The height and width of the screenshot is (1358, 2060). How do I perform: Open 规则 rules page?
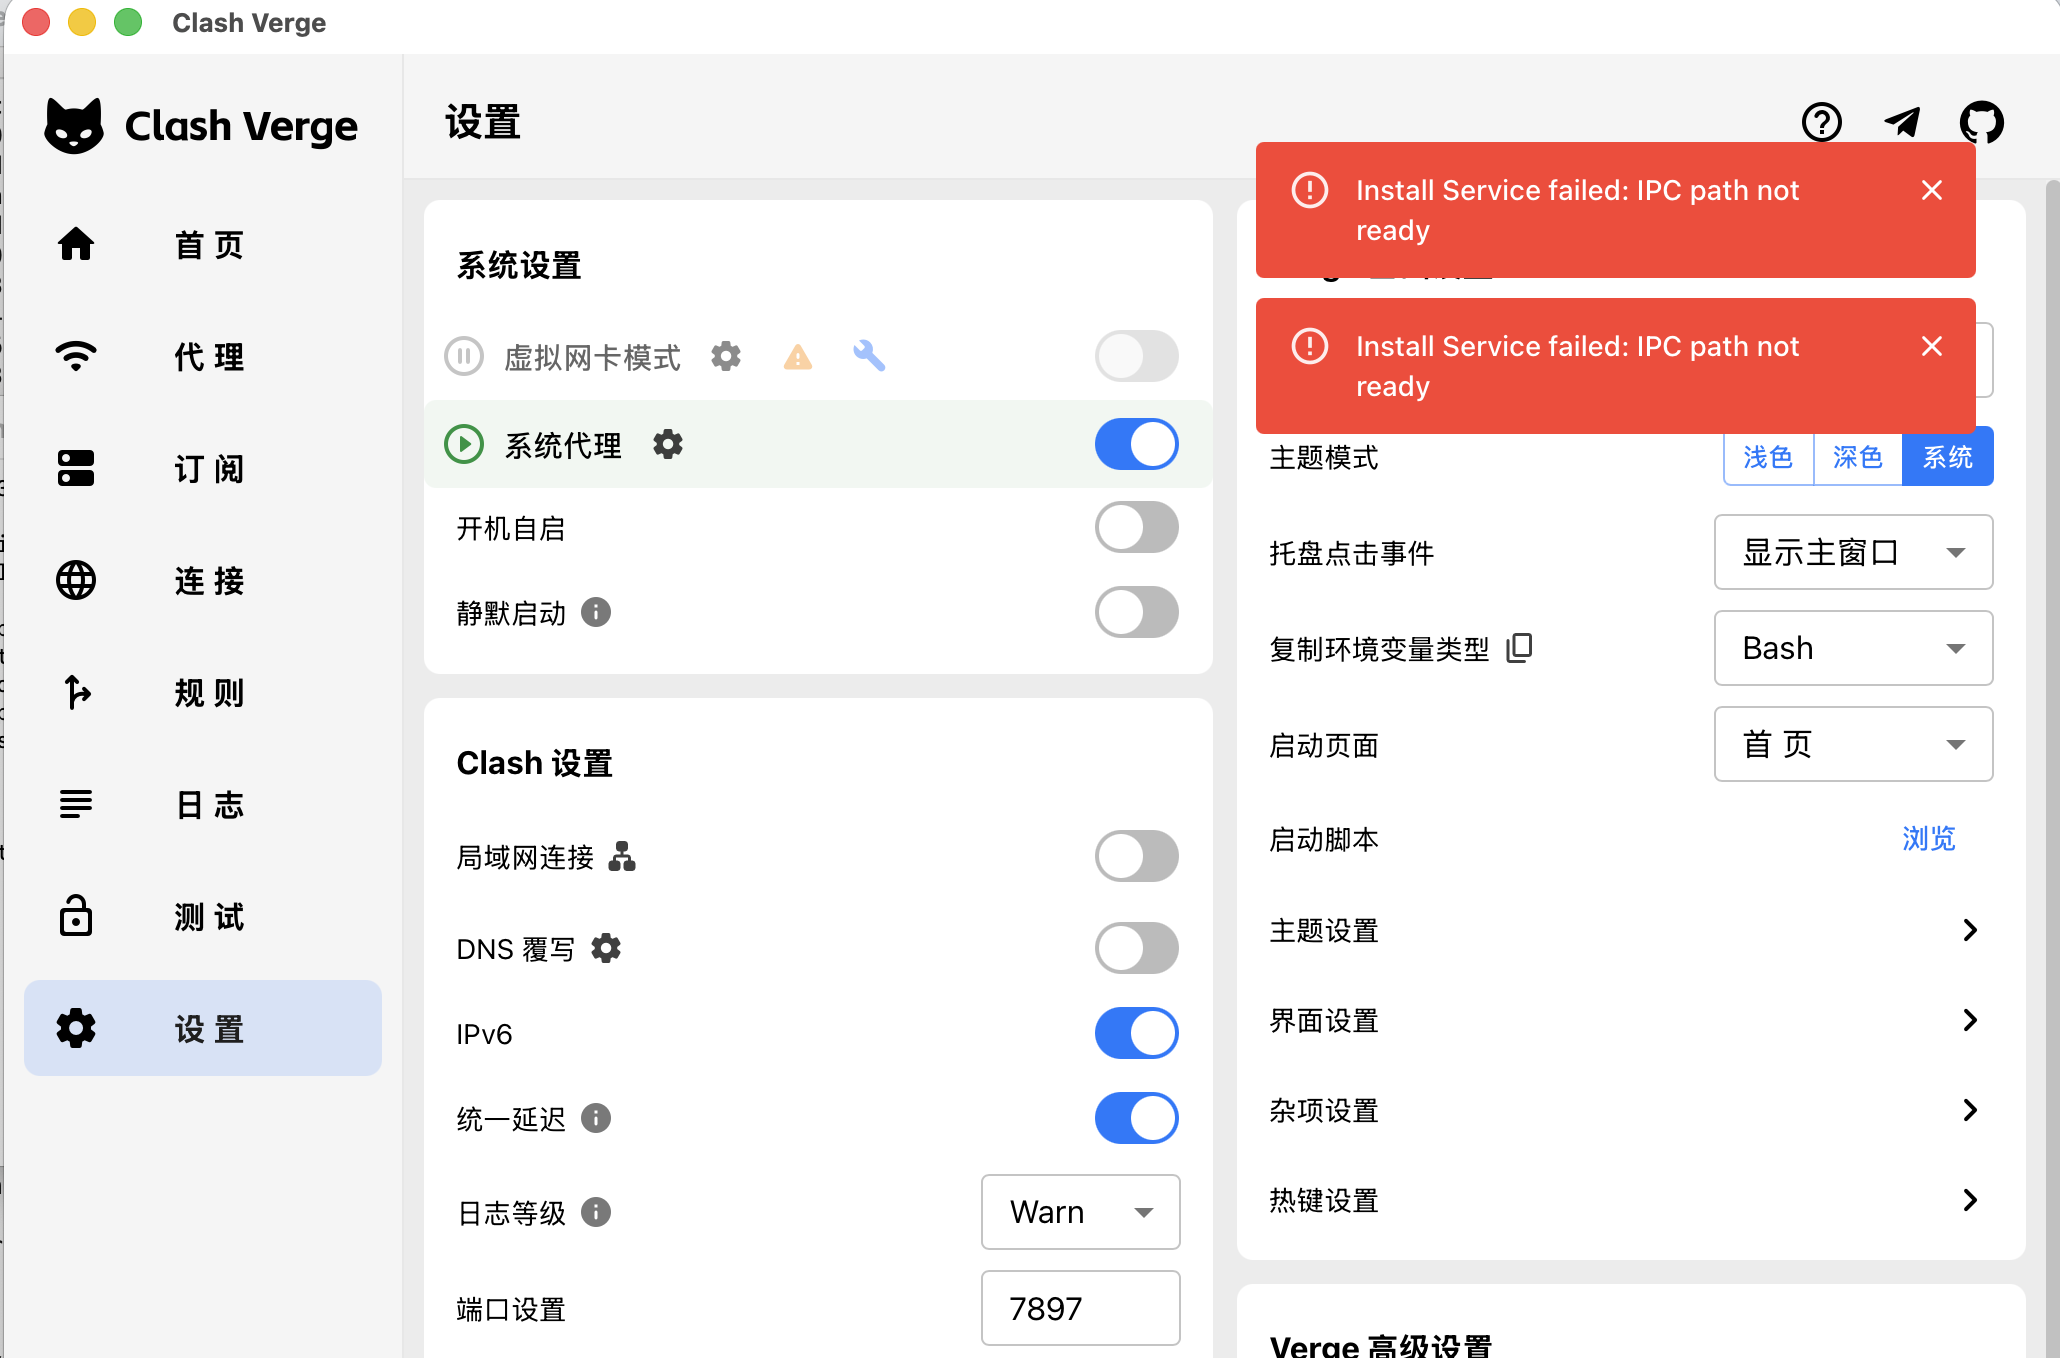(x=203, y=693)
